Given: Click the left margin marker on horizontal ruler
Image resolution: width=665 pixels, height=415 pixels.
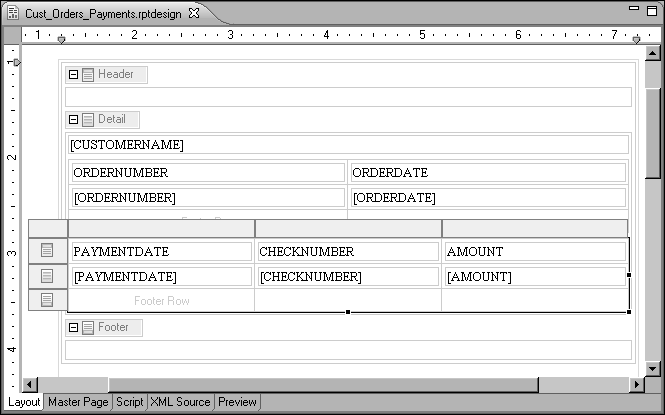Looking at the screenshot, I should tap(61, 39).
